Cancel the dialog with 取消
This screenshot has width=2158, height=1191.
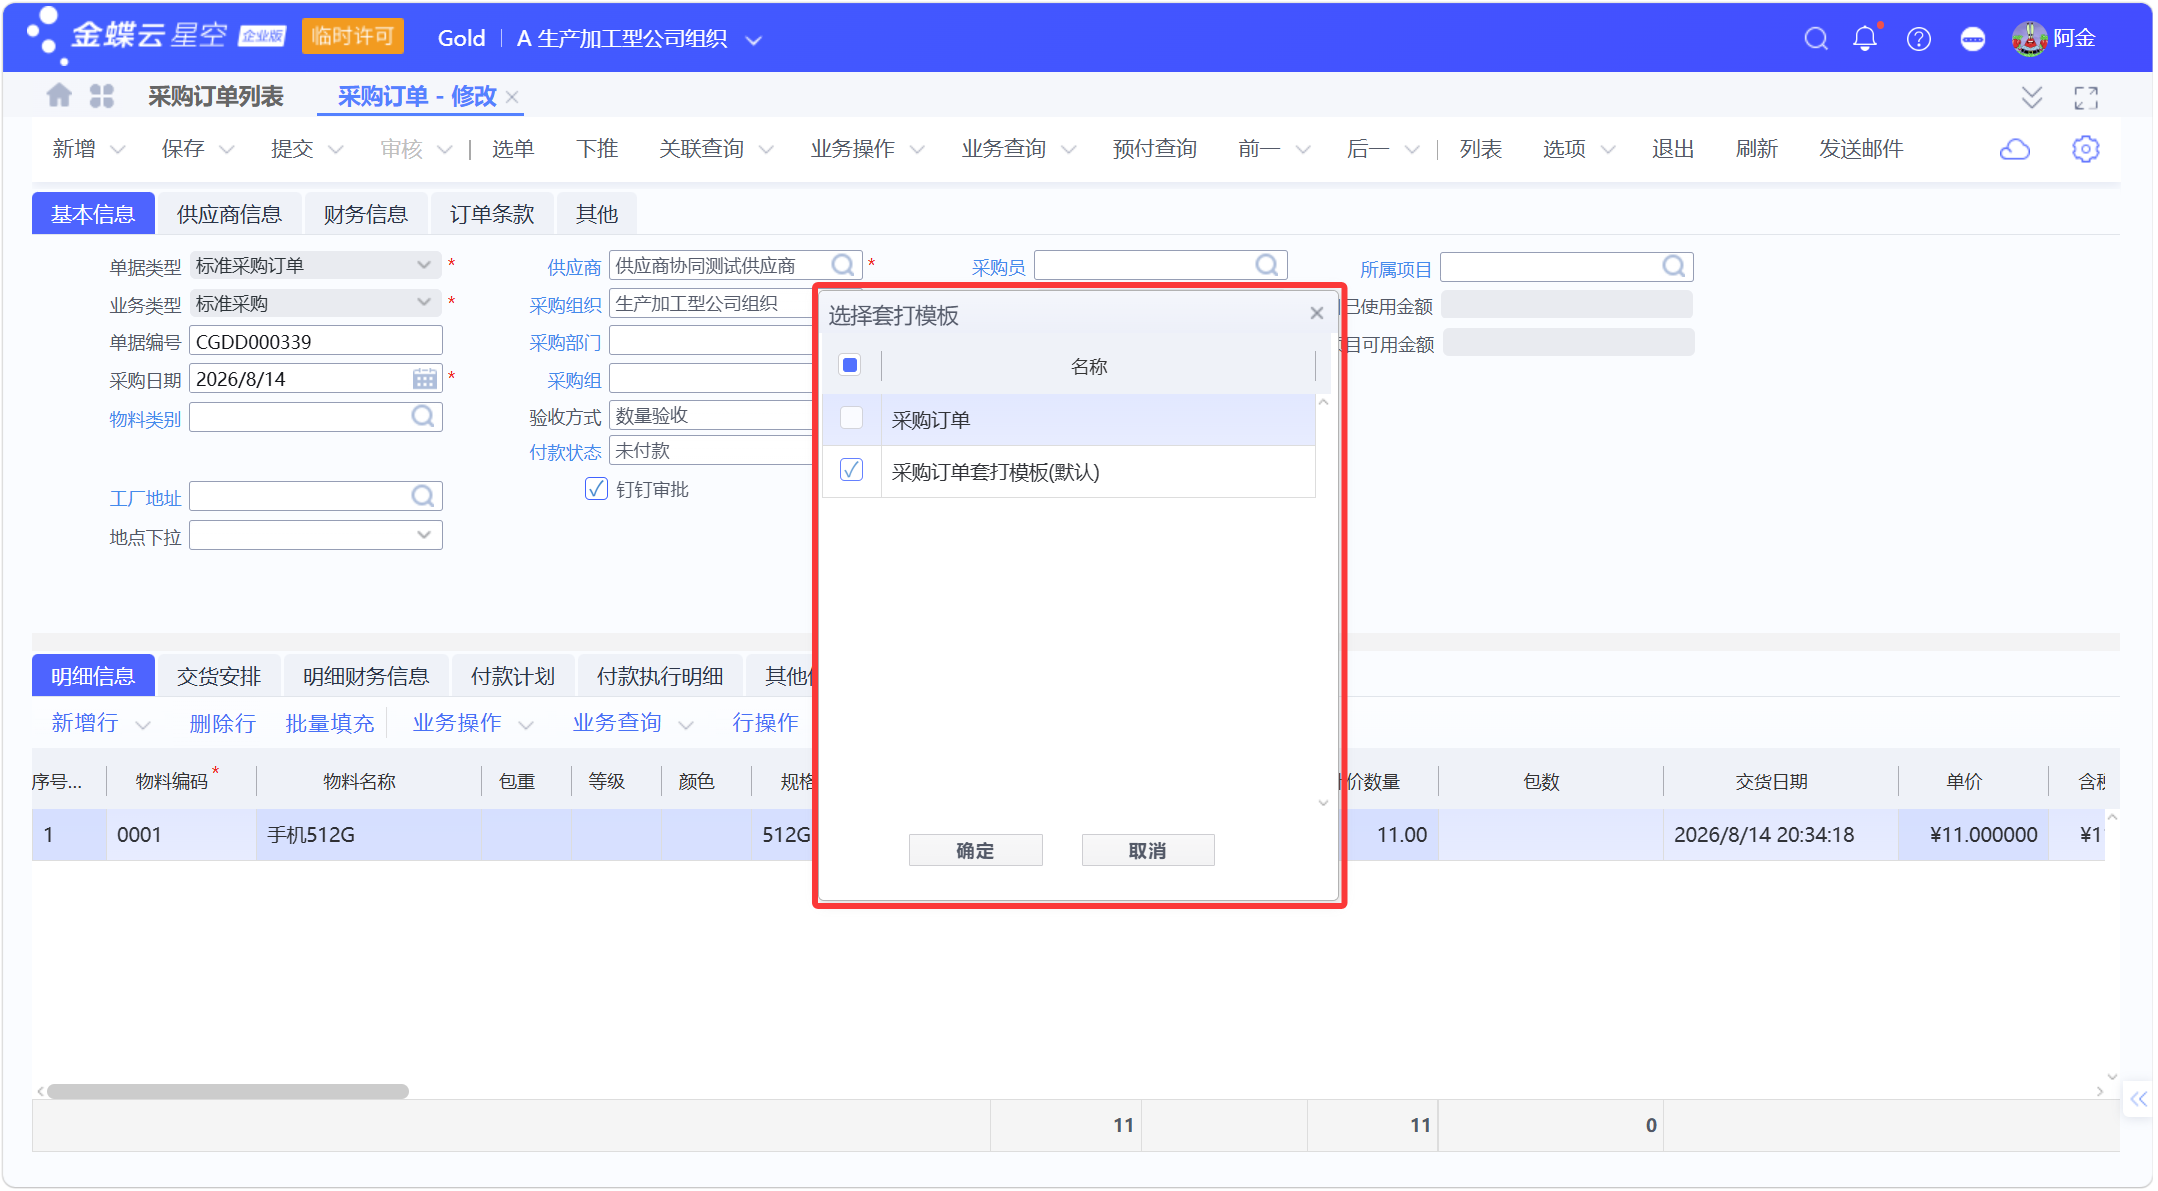pos(1147,850)
